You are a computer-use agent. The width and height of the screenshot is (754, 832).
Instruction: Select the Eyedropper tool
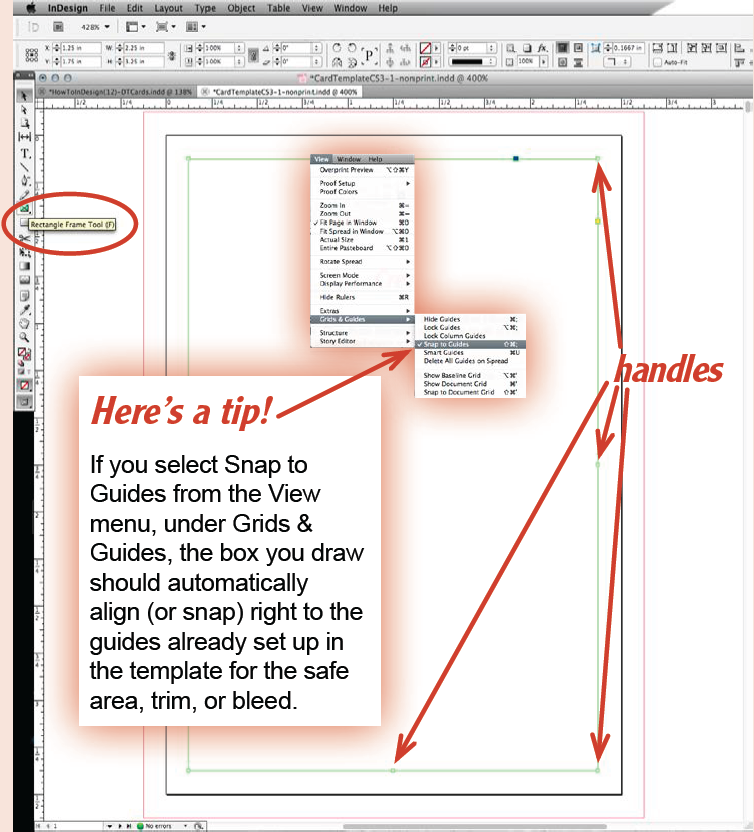[x=25, y=310]
